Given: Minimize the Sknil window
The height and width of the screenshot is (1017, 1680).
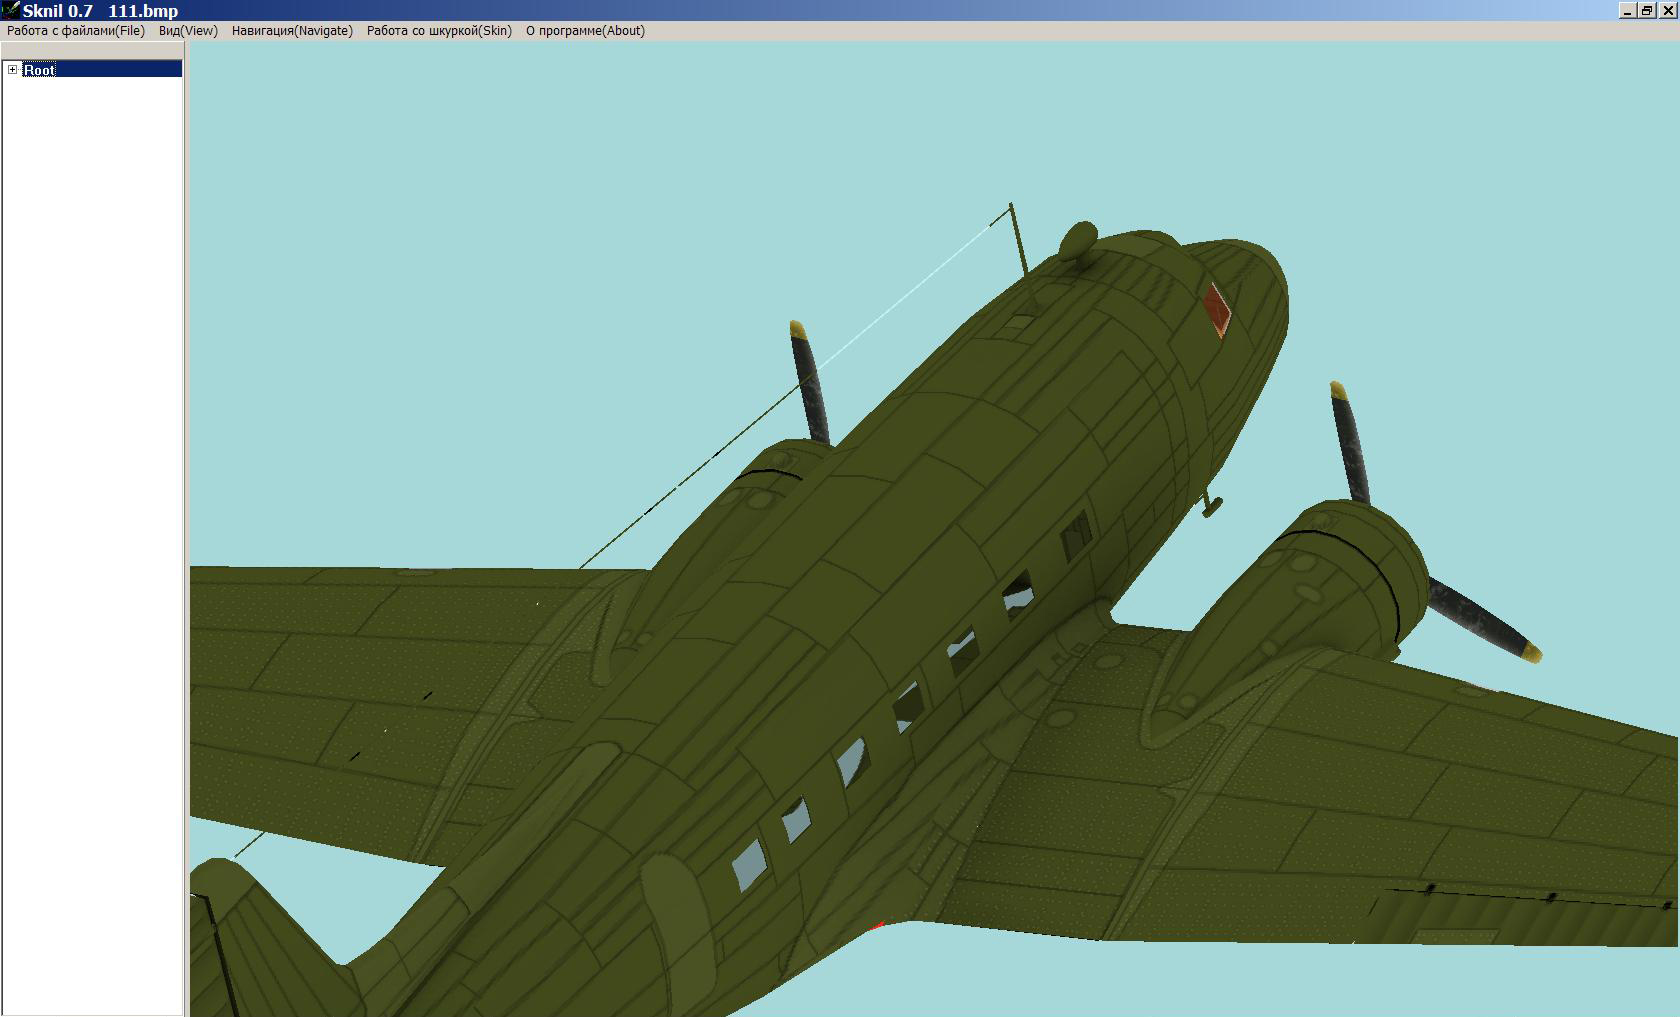Looking at the screenshot, I should (x=1627, y=11).
